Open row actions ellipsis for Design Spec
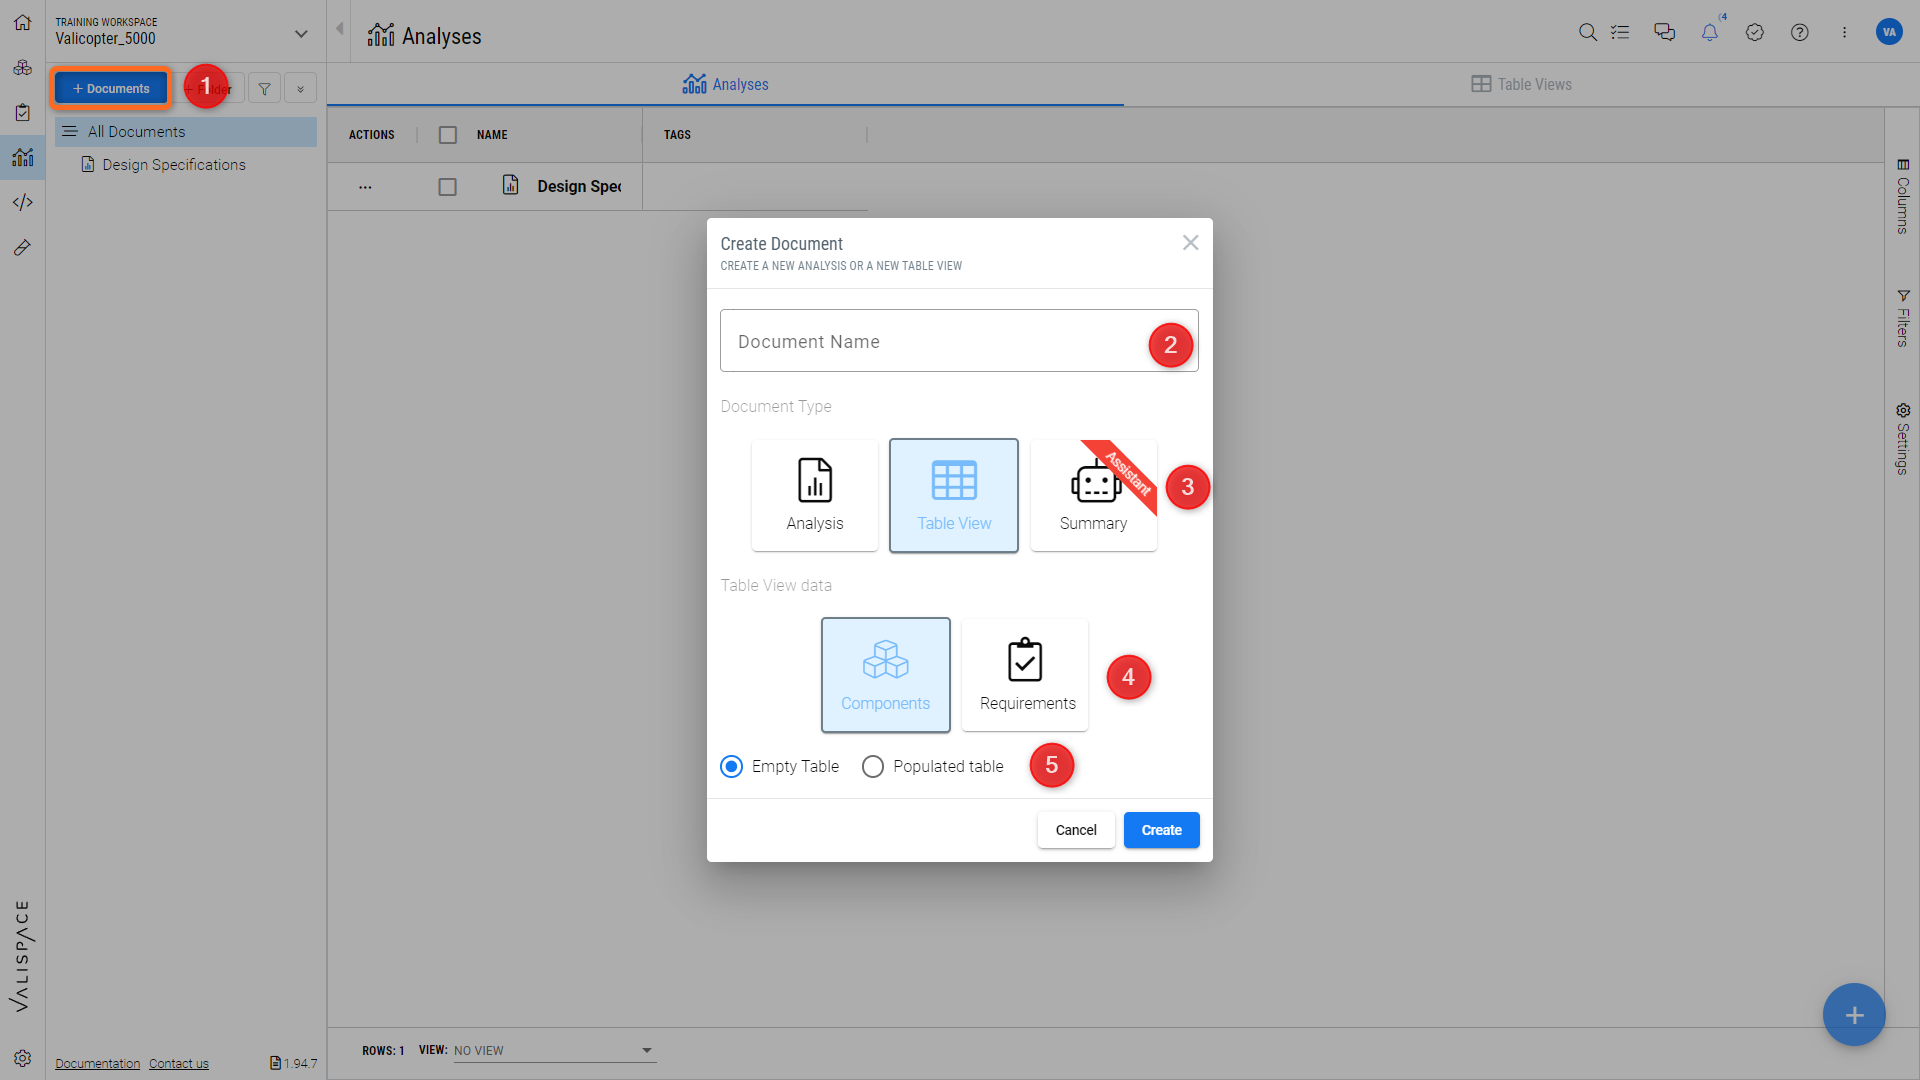Screen dimensions: 1920x1080 tap(365, 187)
